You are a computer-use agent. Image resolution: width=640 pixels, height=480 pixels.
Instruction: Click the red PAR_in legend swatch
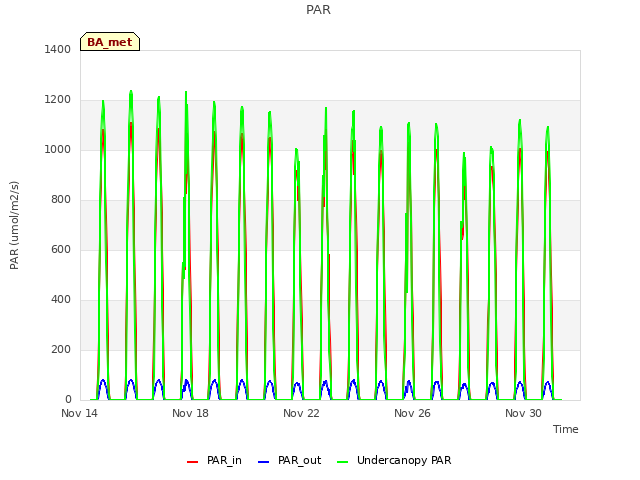point(192,462)
